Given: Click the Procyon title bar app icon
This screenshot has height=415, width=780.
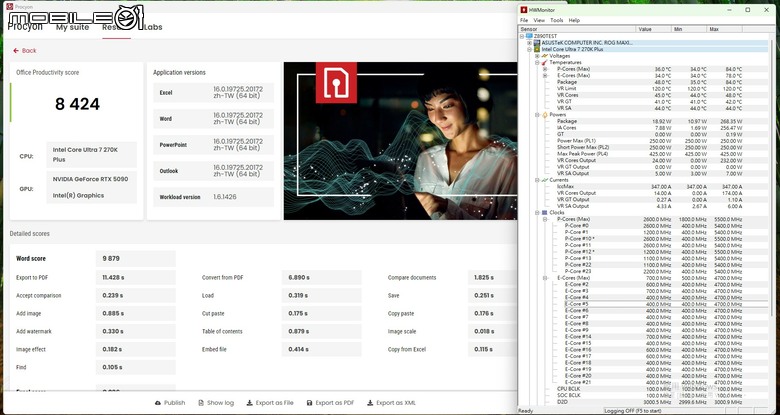Looking at the screenshot, I should pos(9,6).
